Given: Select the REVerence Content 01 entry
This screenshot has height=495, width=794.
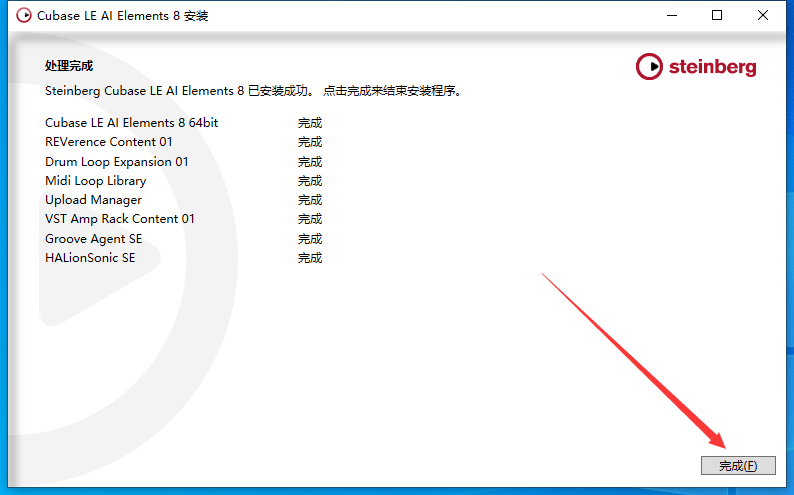Looking at the screenshot, I should click(x=109, y=142).
